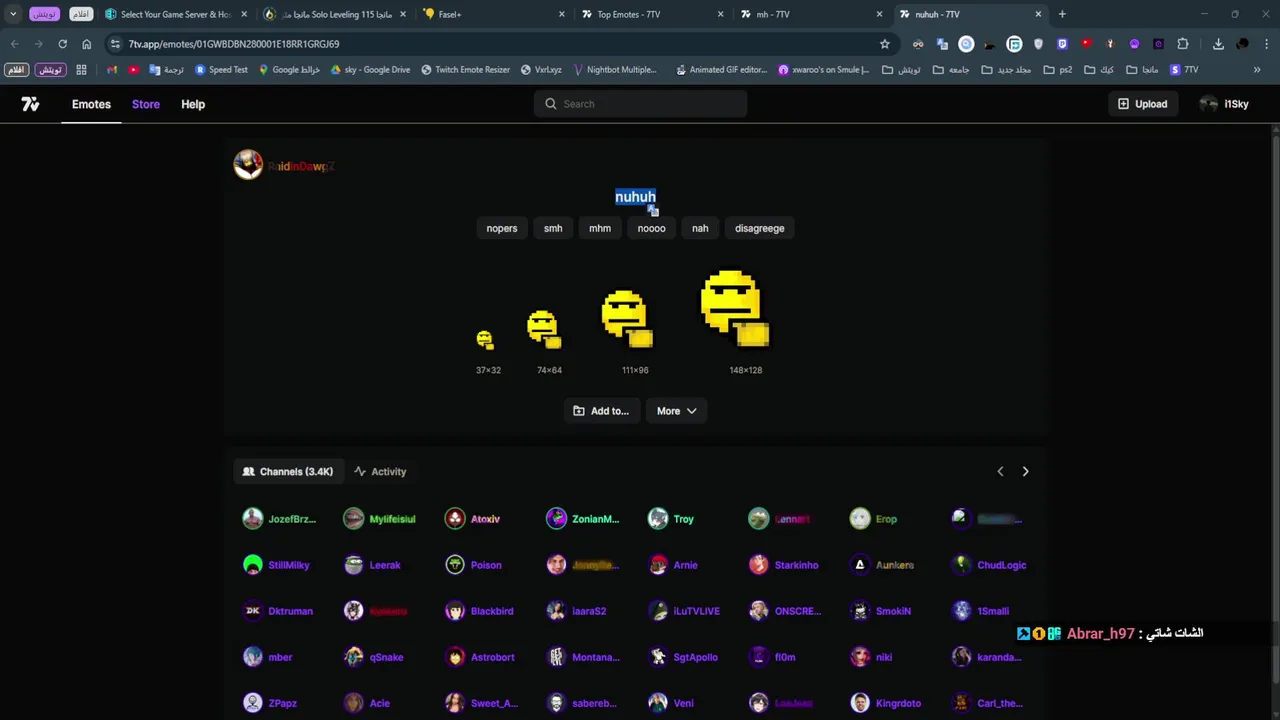Screen dimensions: 1280x720
Task: Open sky - Google Drive bookmark
Action: [370, 70]
